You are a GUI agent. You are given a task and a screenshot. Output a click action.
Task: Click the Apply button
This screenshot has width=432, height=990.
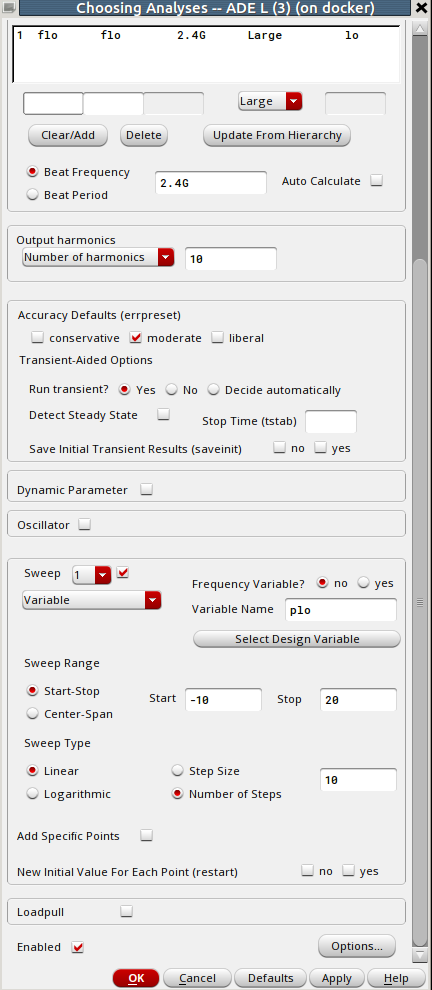click(337, 978)
